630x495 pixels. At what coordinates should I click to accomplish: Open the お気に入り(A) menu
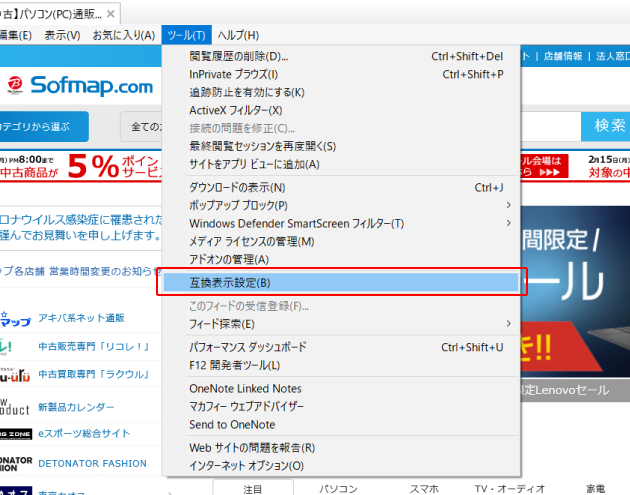(124, 35)
